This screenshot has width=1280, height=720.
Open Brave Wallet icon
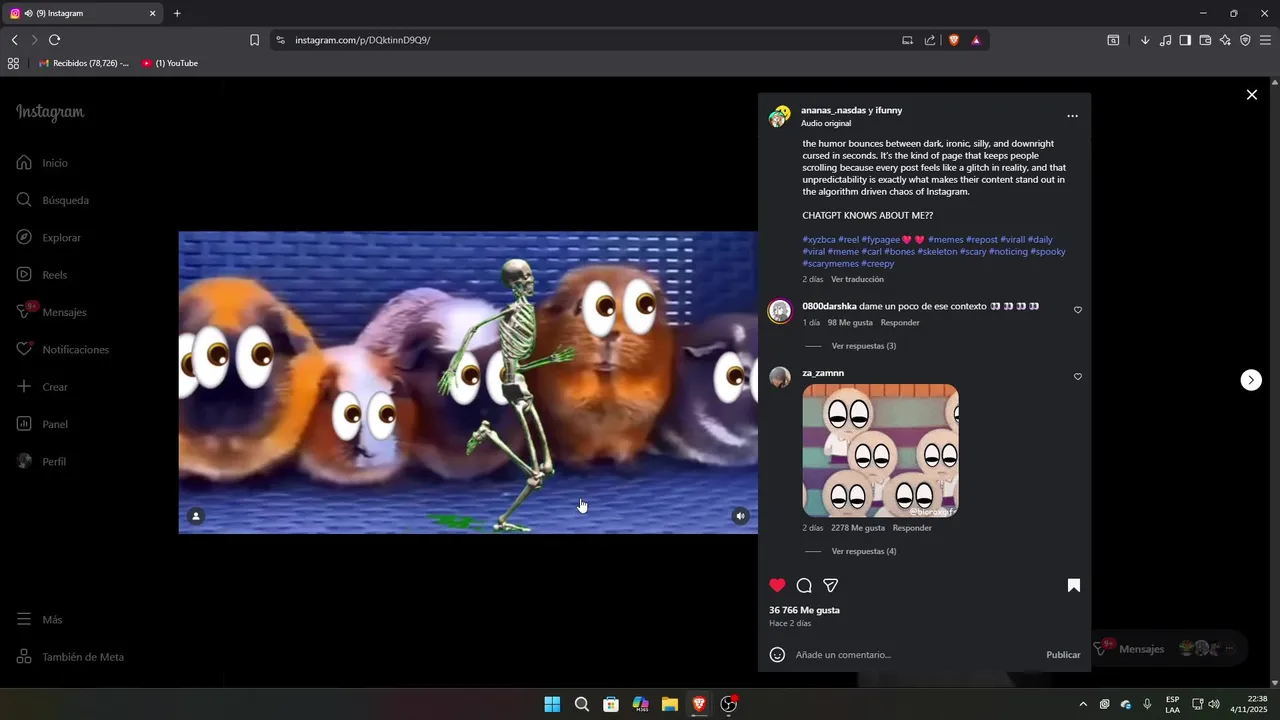tap(1205, 40)
